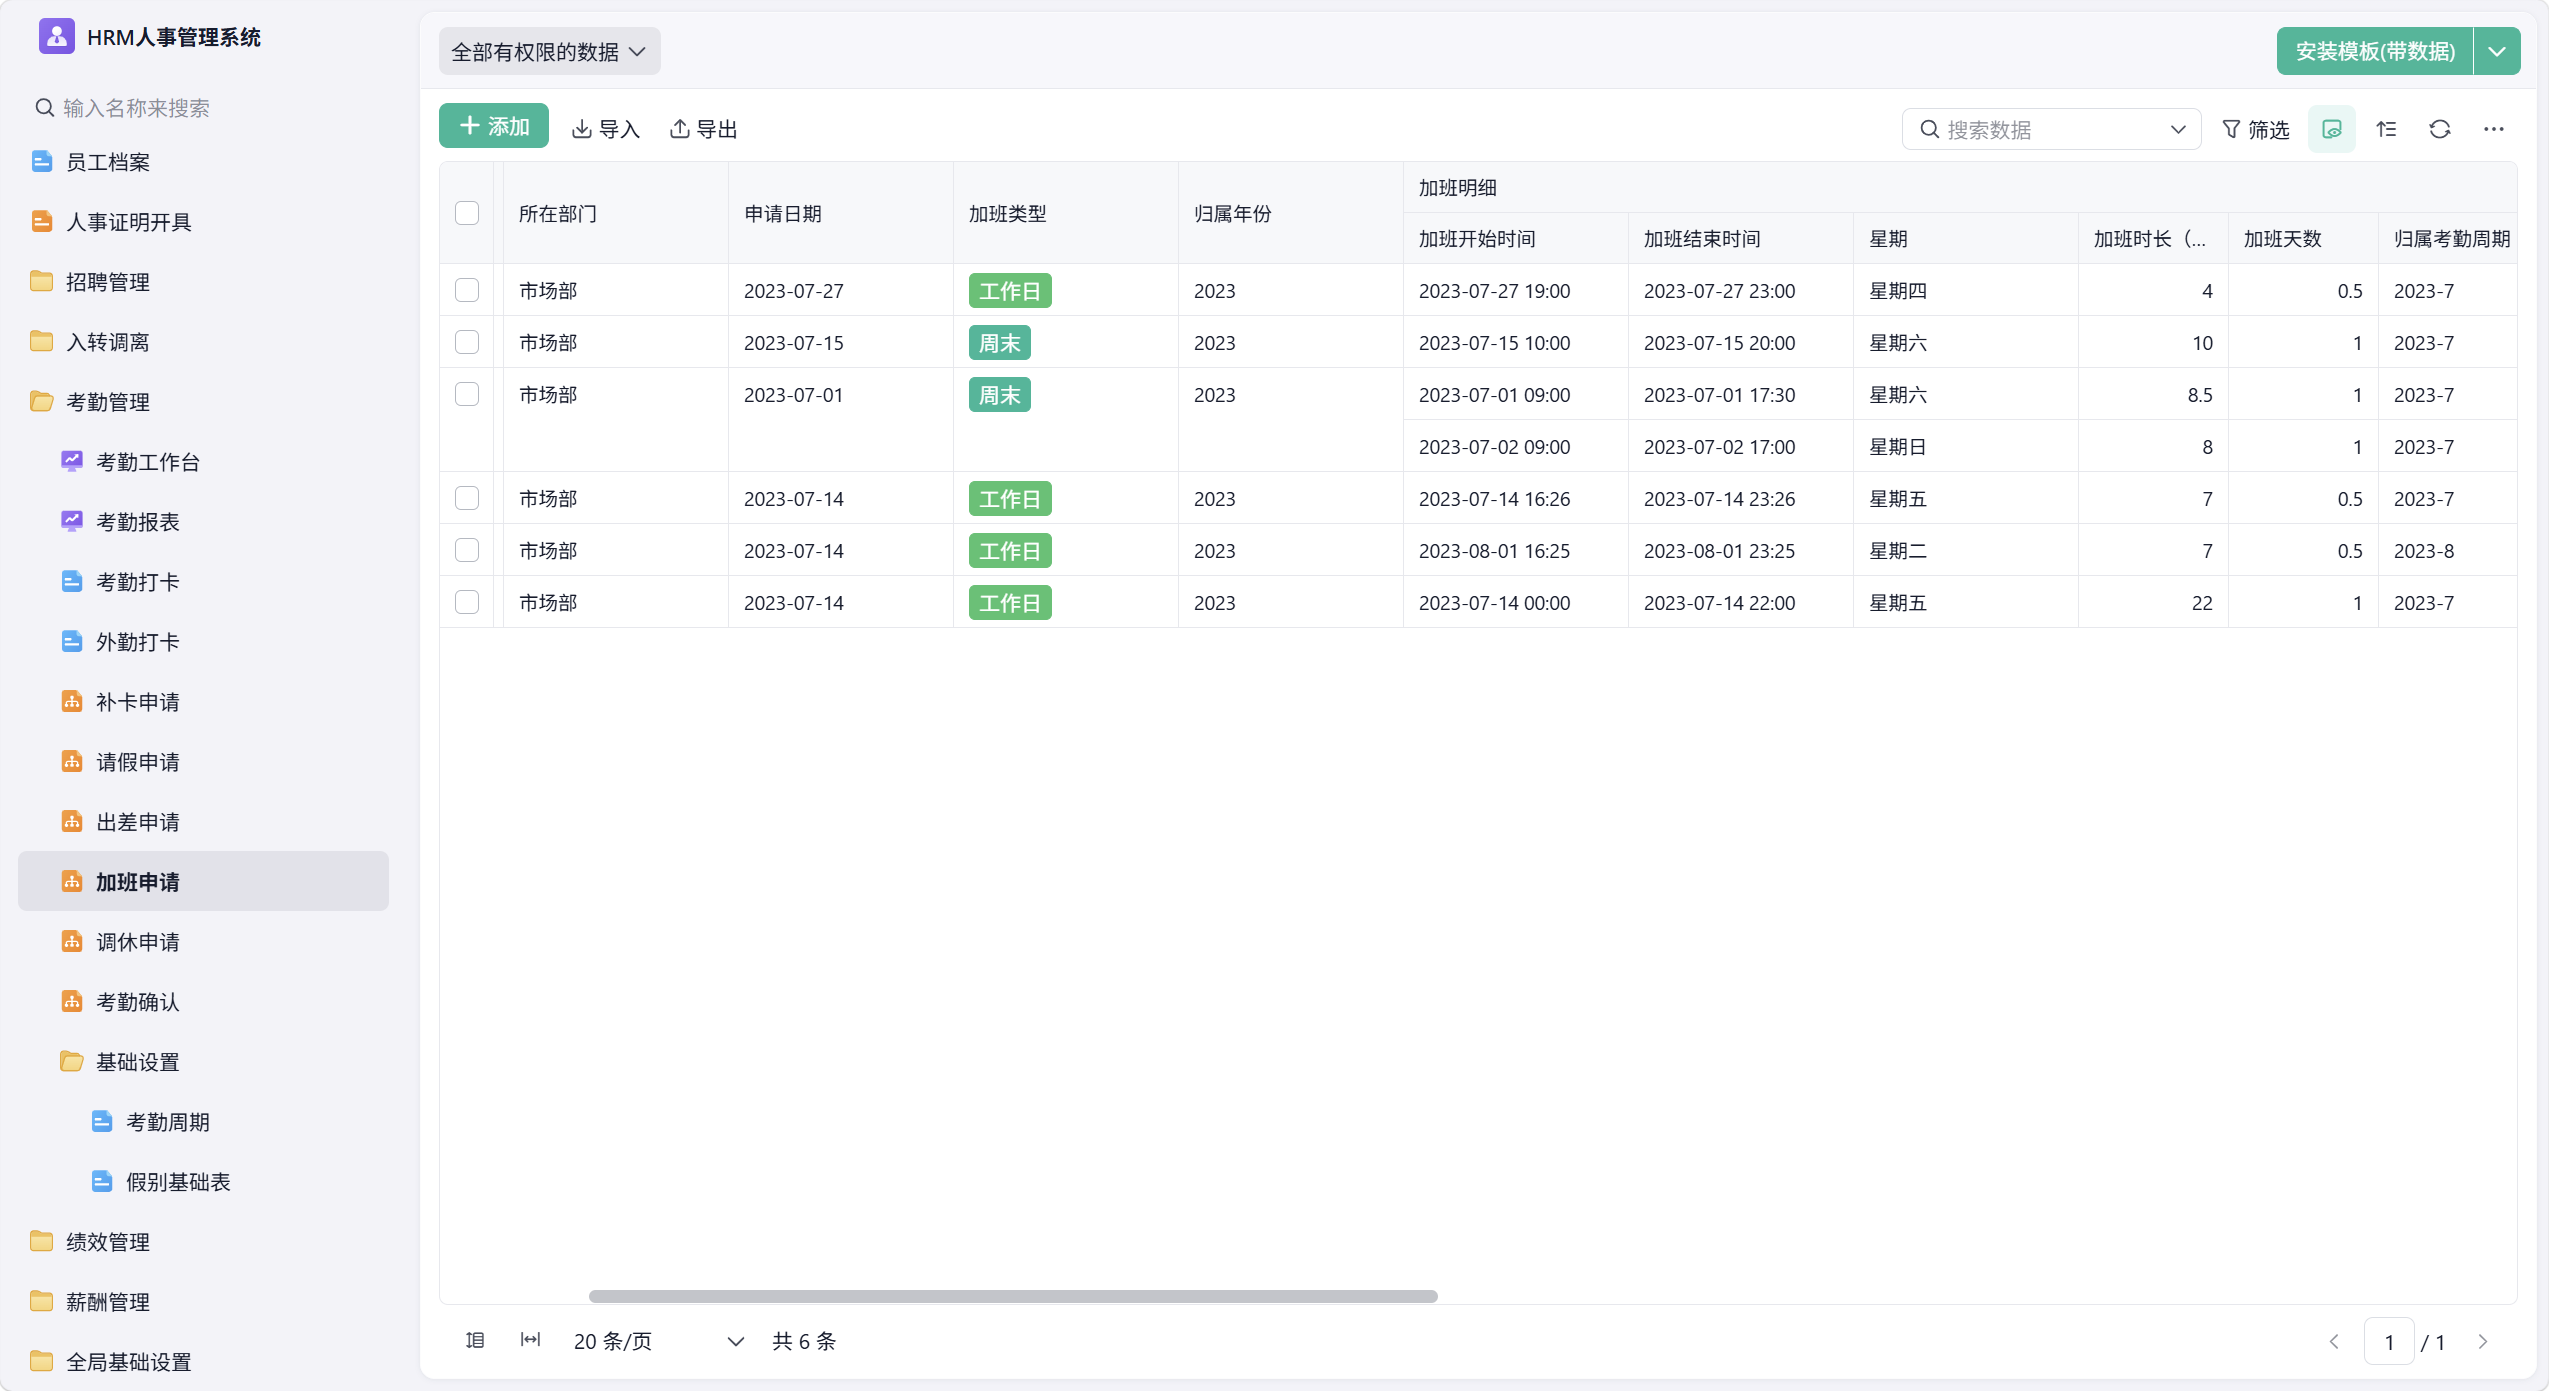Click the 考勤确认 workflow icon
Image resolution: width=2549 pixels, height=1391 pixels.
tap(72, 1001)
